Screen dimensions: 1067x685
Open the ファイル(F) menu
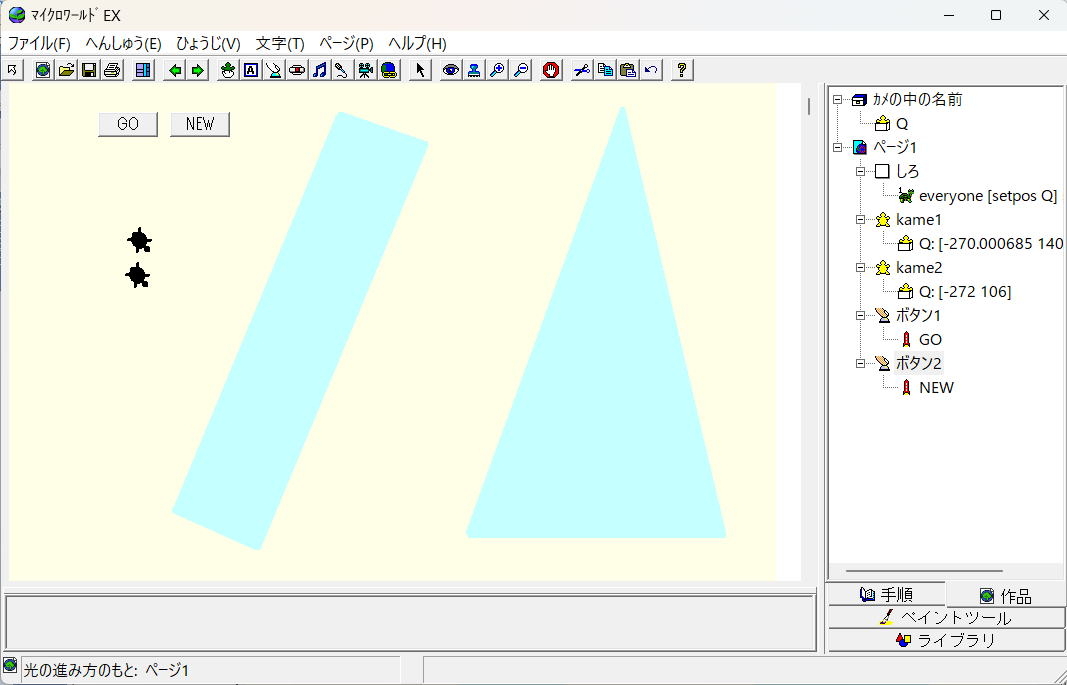click(x=39, y=44)
